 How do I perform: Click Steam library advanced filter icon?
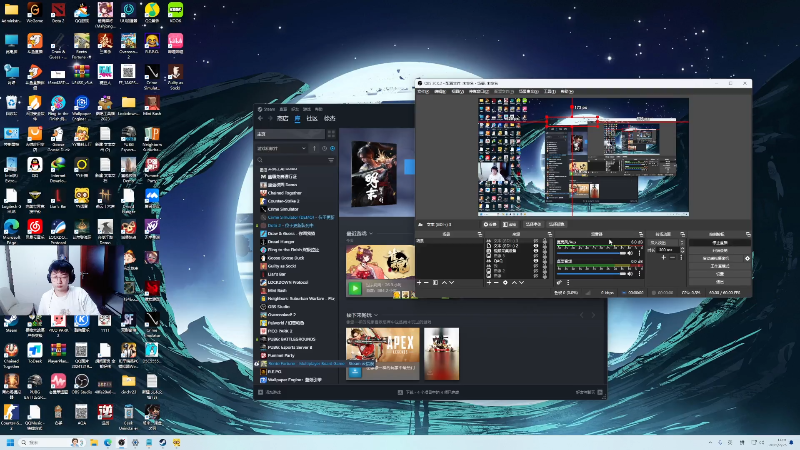pyautogui.click(x=331, y=160)
